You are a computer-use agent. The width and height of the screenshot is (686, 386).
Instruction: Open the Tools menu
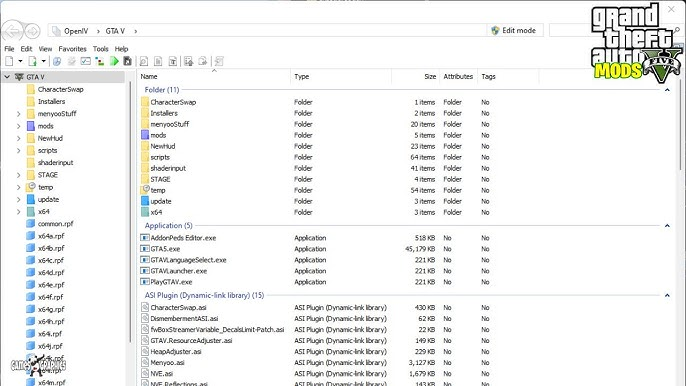click(100, 49)
